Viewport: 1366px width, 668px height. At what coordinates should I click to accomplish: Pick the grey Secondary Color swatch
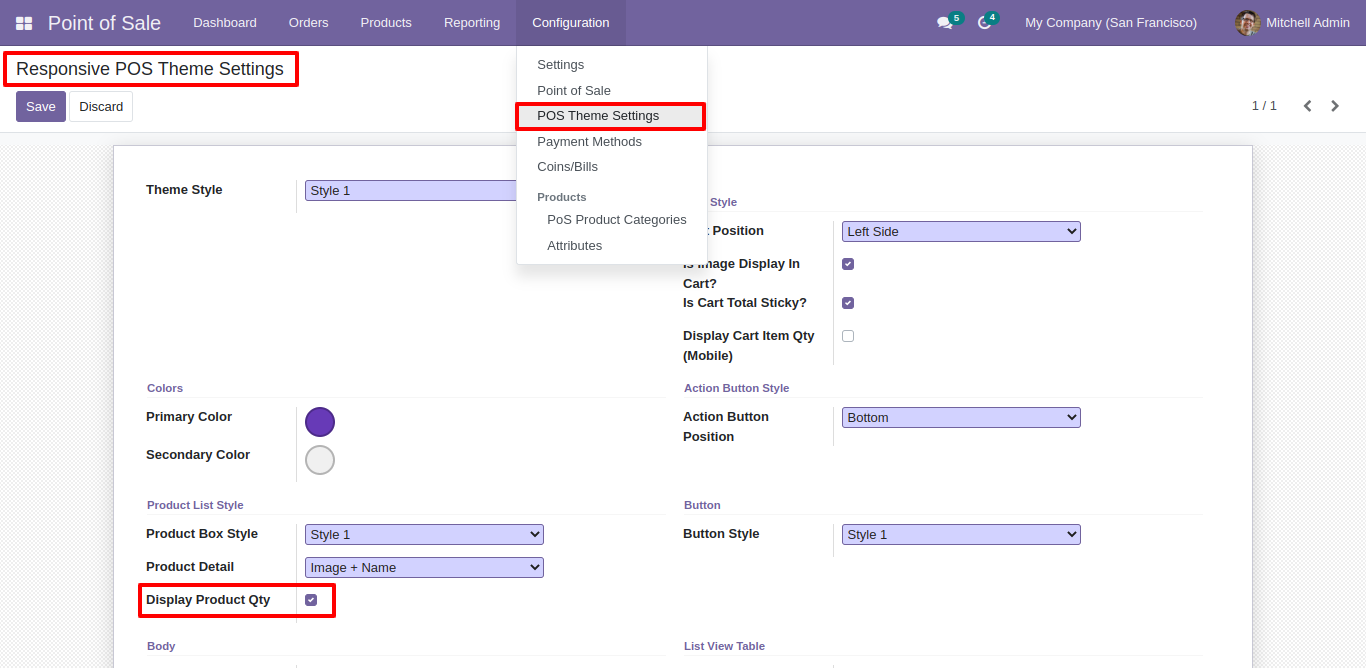click(320, 460)
